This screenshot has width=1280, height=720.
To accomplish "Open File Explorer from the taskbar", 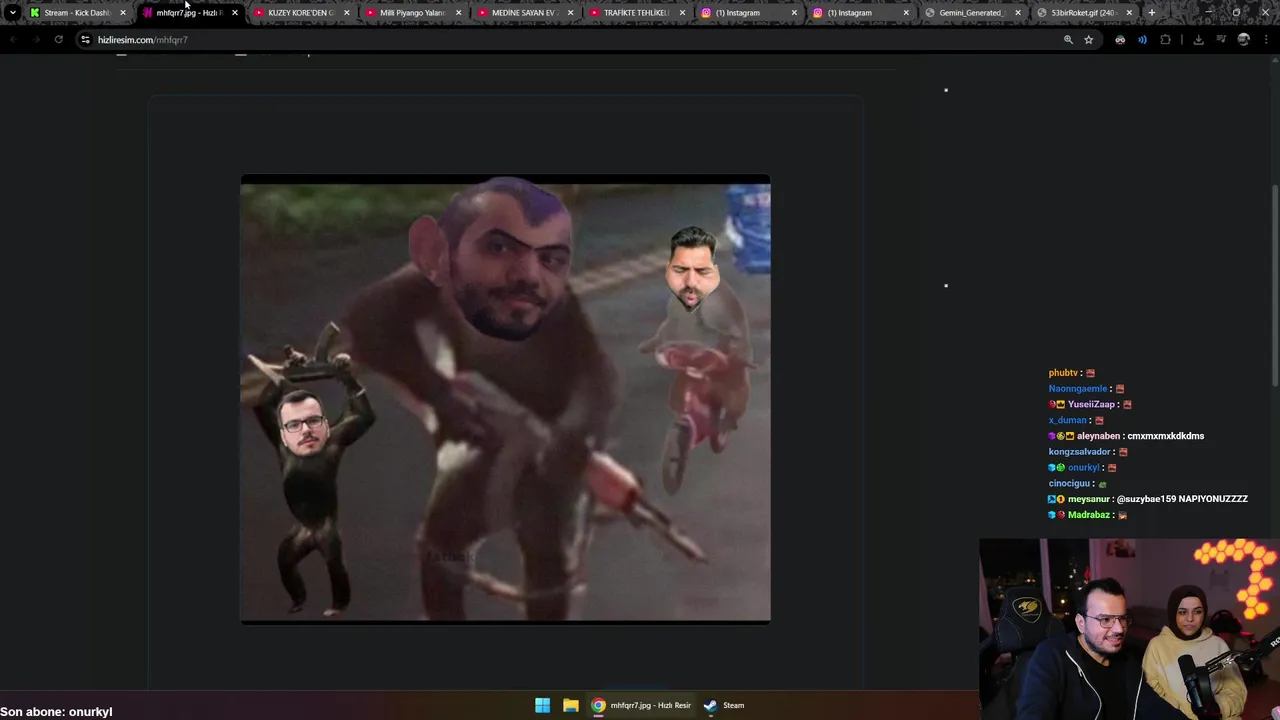I will [570, 705].
